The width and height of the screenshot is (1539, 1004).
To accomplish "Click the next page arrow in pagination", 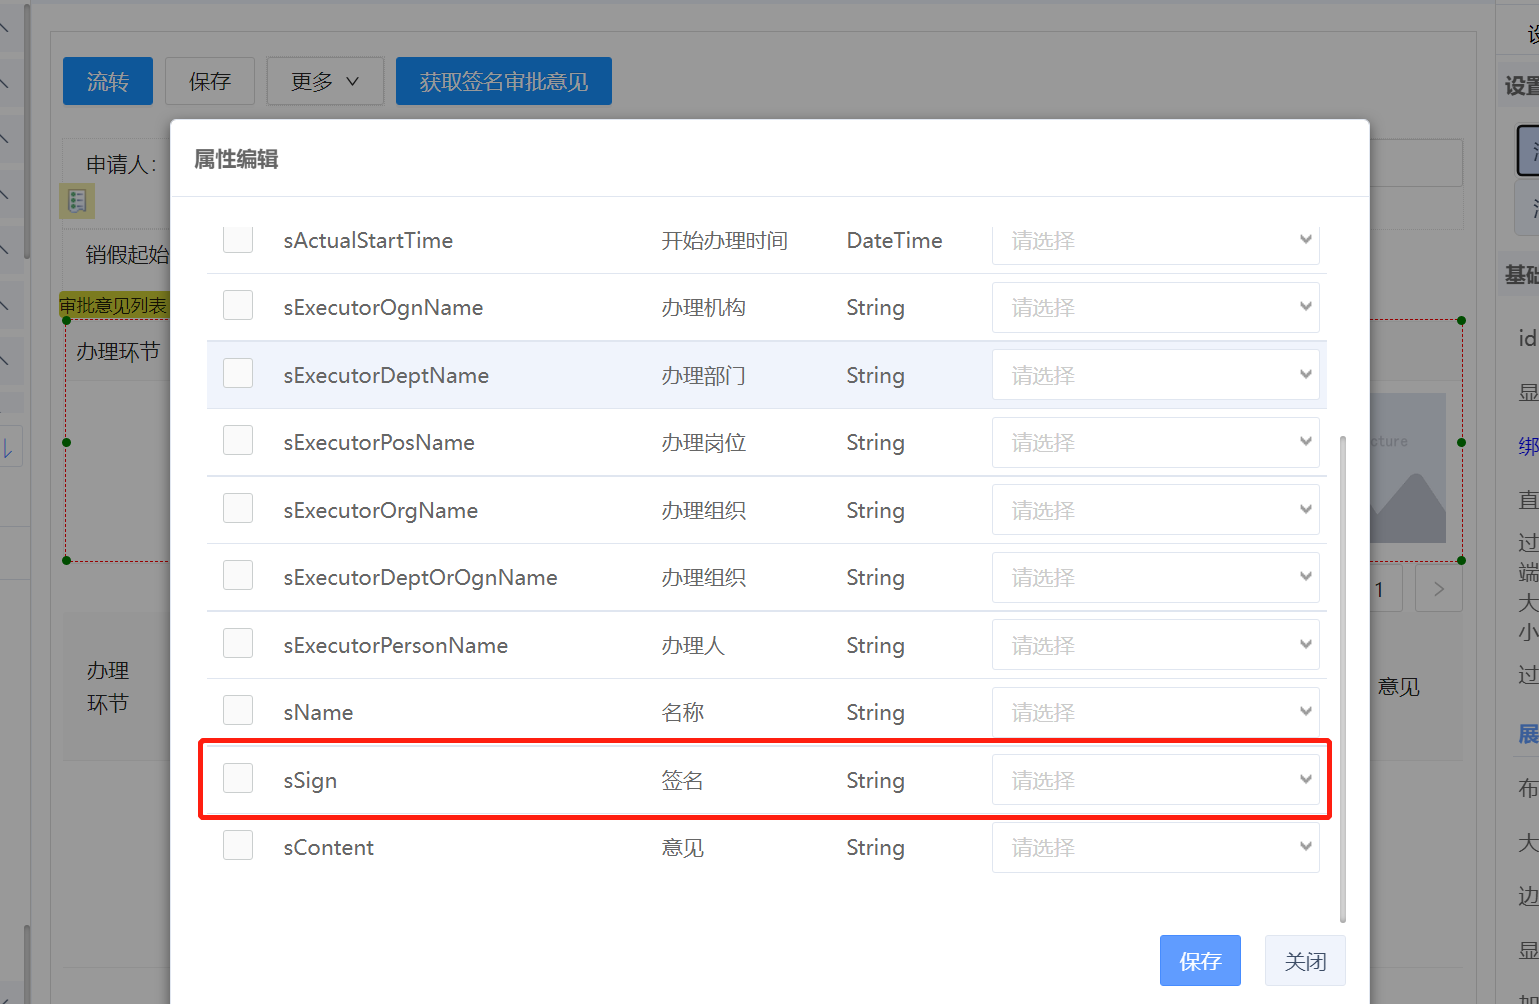I will pyautogui.click(x=1438, y=589).
